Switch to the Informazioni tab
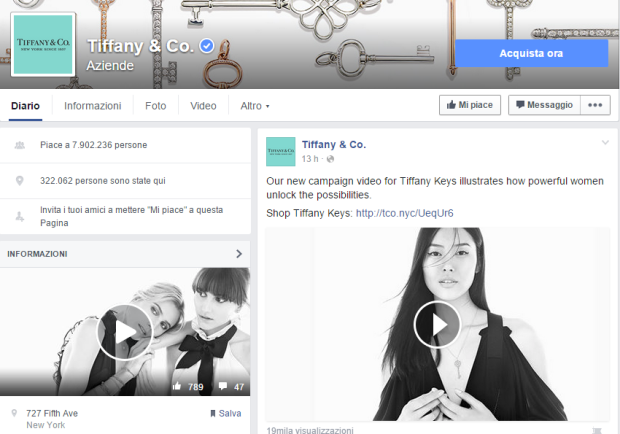This screenshot has height=434, width=620. [x=93, y=106]
